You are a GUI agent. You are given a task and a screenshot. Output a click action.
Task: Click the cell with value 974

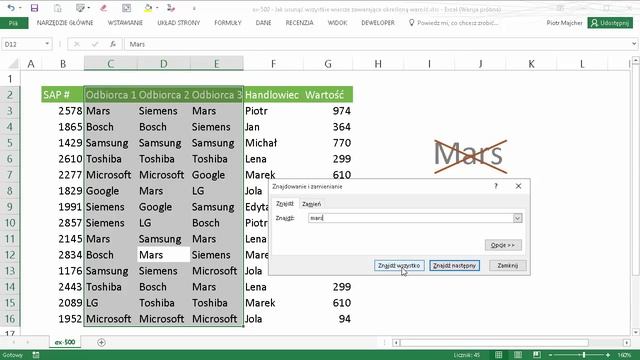tap(328, 111)
